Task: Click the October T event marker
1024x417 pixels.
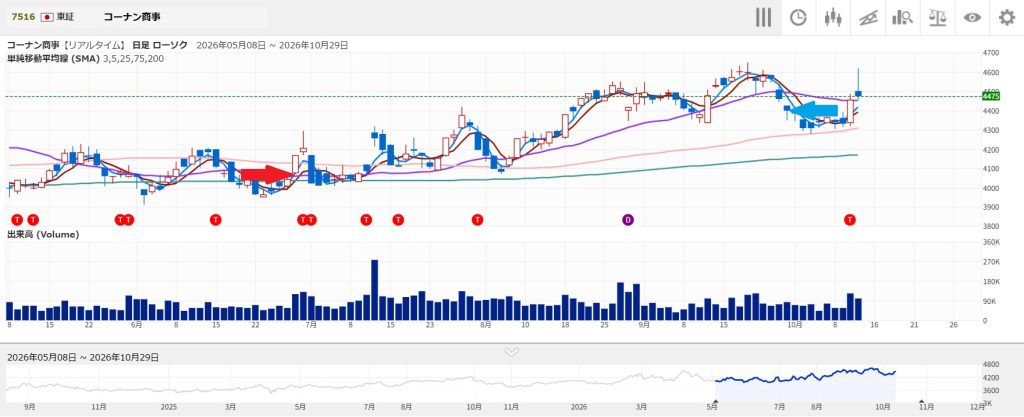Action: tap(850, 219)
